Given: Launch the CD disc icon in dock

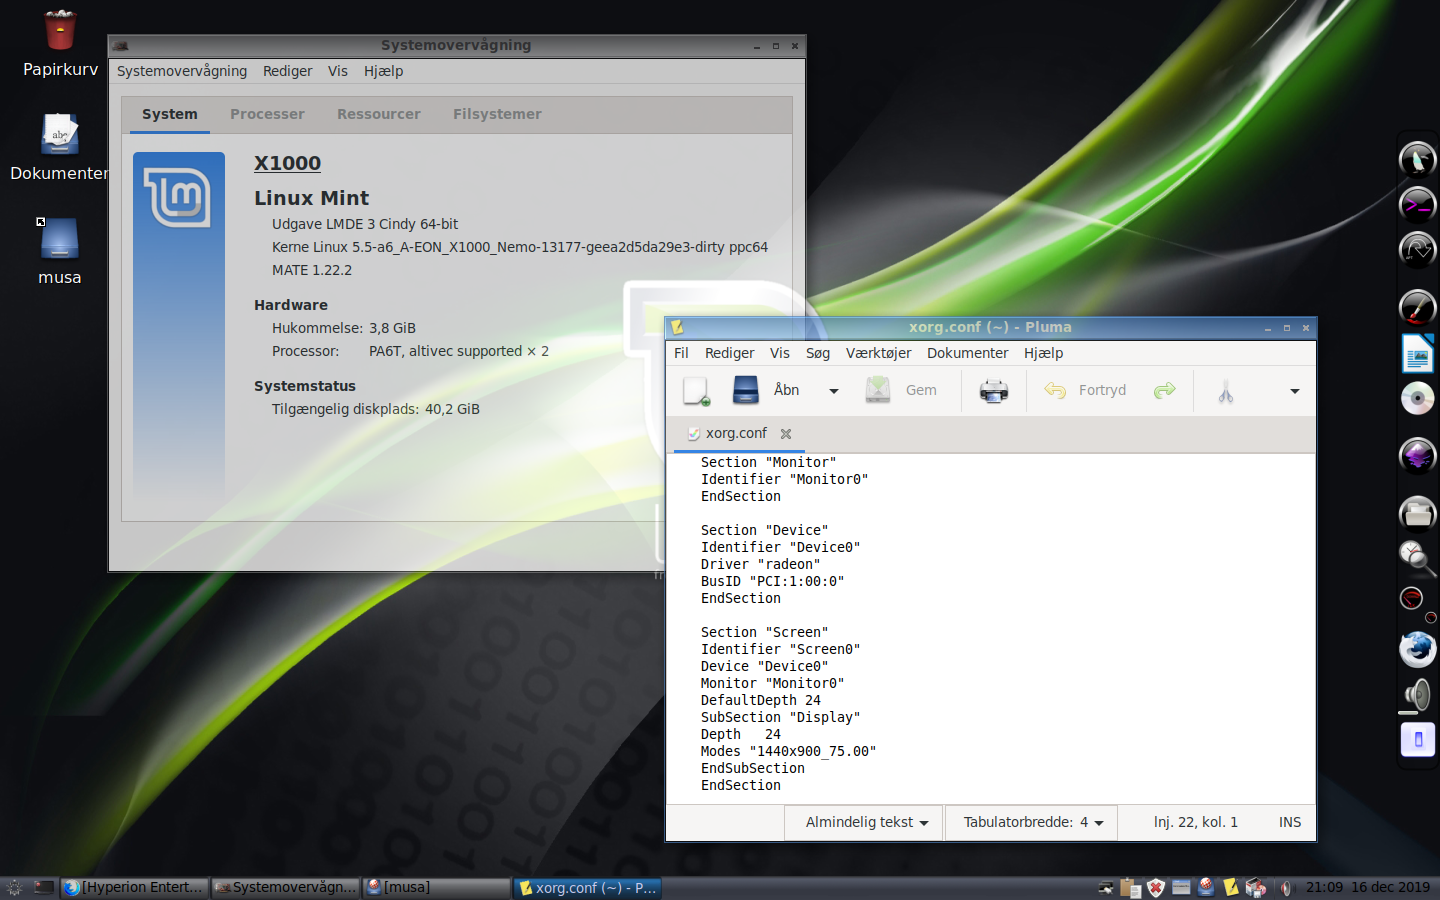Looking at the screenshot, I should (x=1417, y=398).
